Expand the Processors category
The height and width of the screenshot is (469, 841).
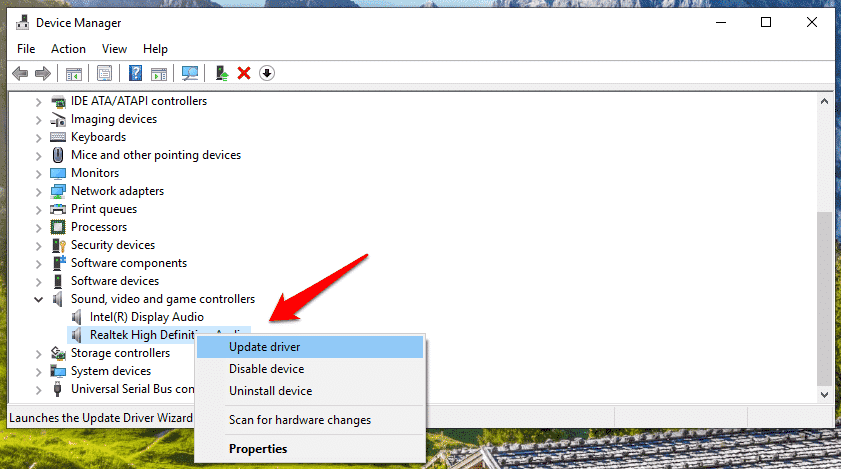38,228
